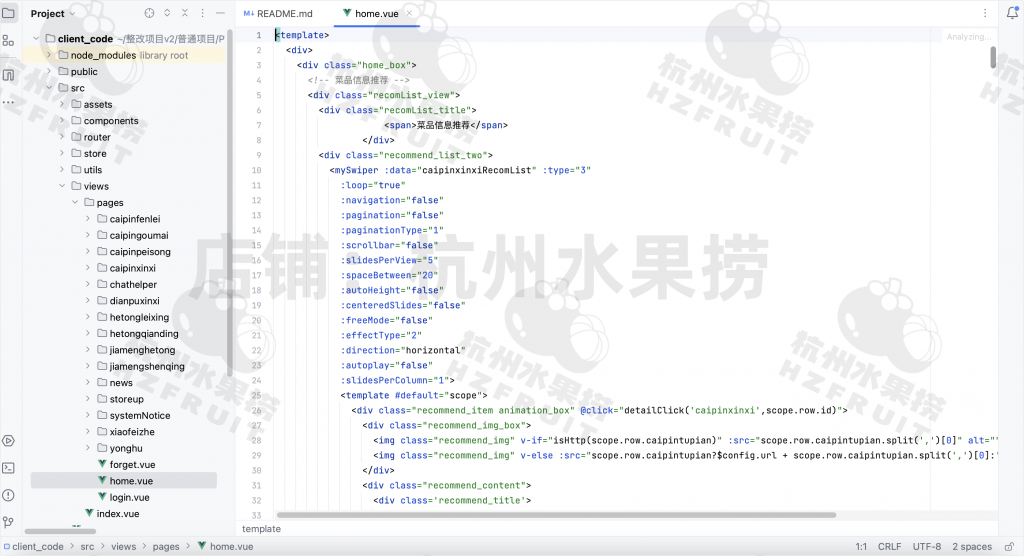Collapse the src folder

(x=49, y=88)
